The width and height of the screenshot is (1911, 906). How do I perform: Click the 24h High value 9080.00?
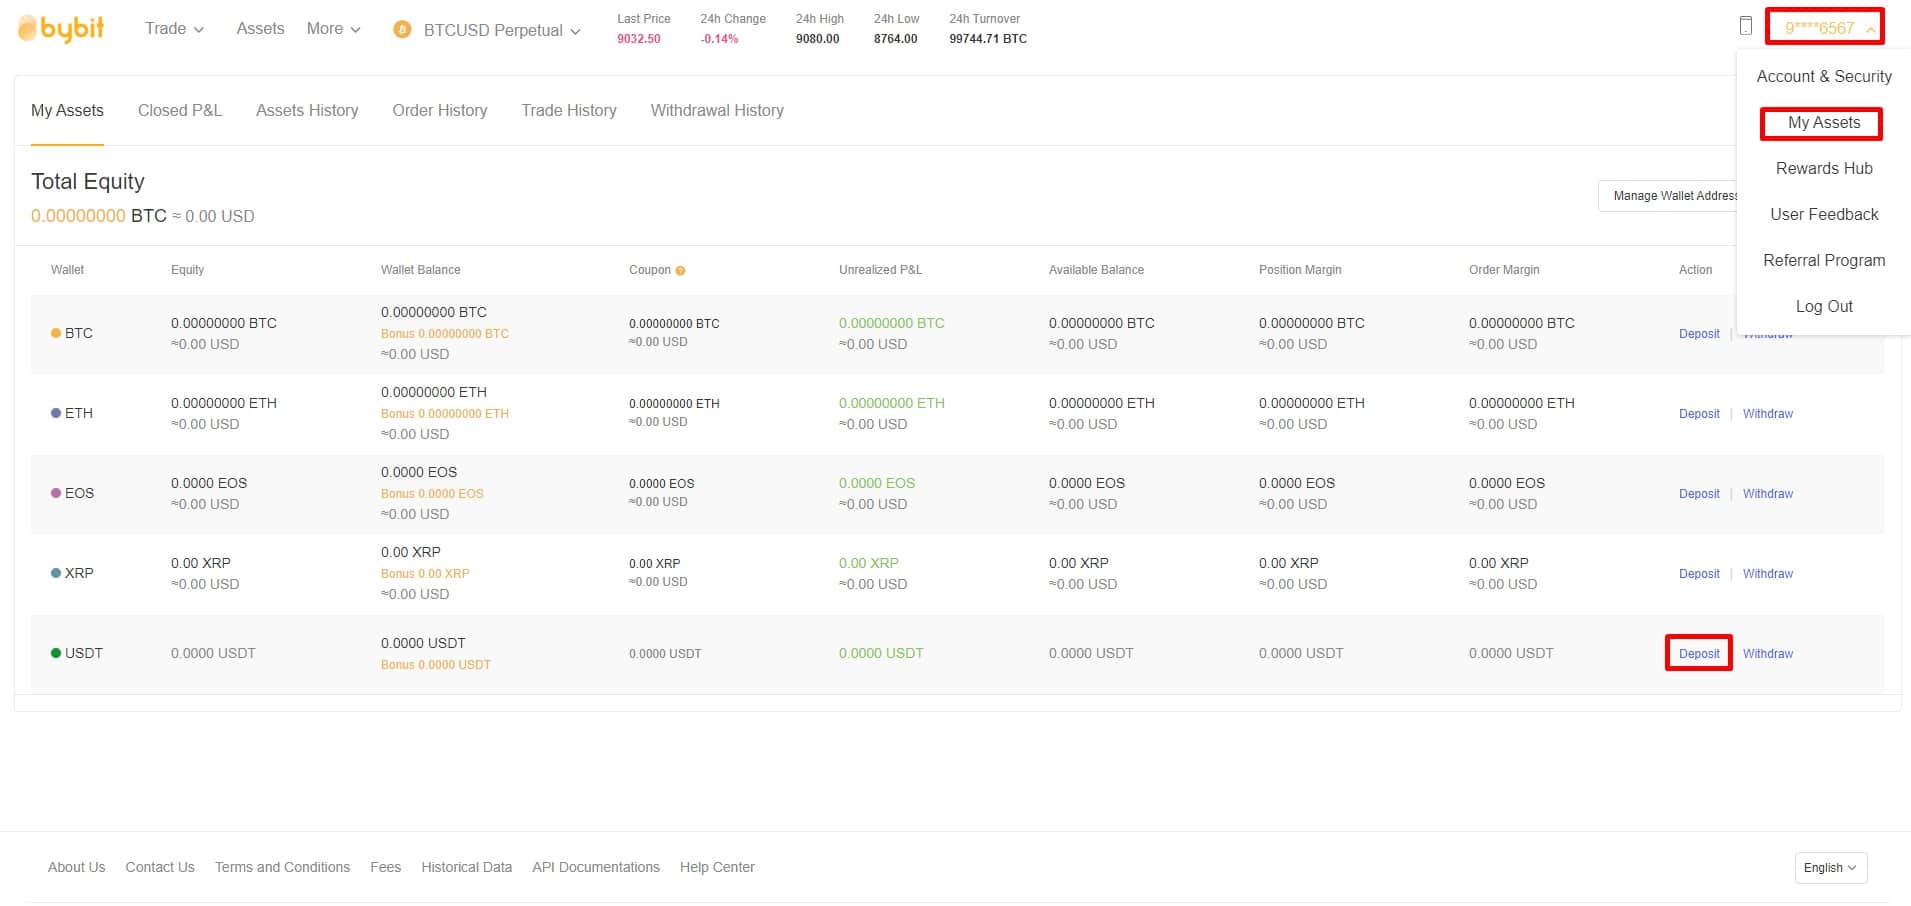coord(817,39)
